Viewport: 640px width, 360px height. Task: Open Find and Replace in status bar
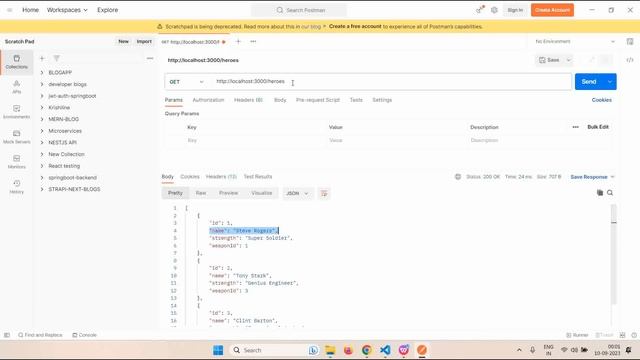[40, 335]
